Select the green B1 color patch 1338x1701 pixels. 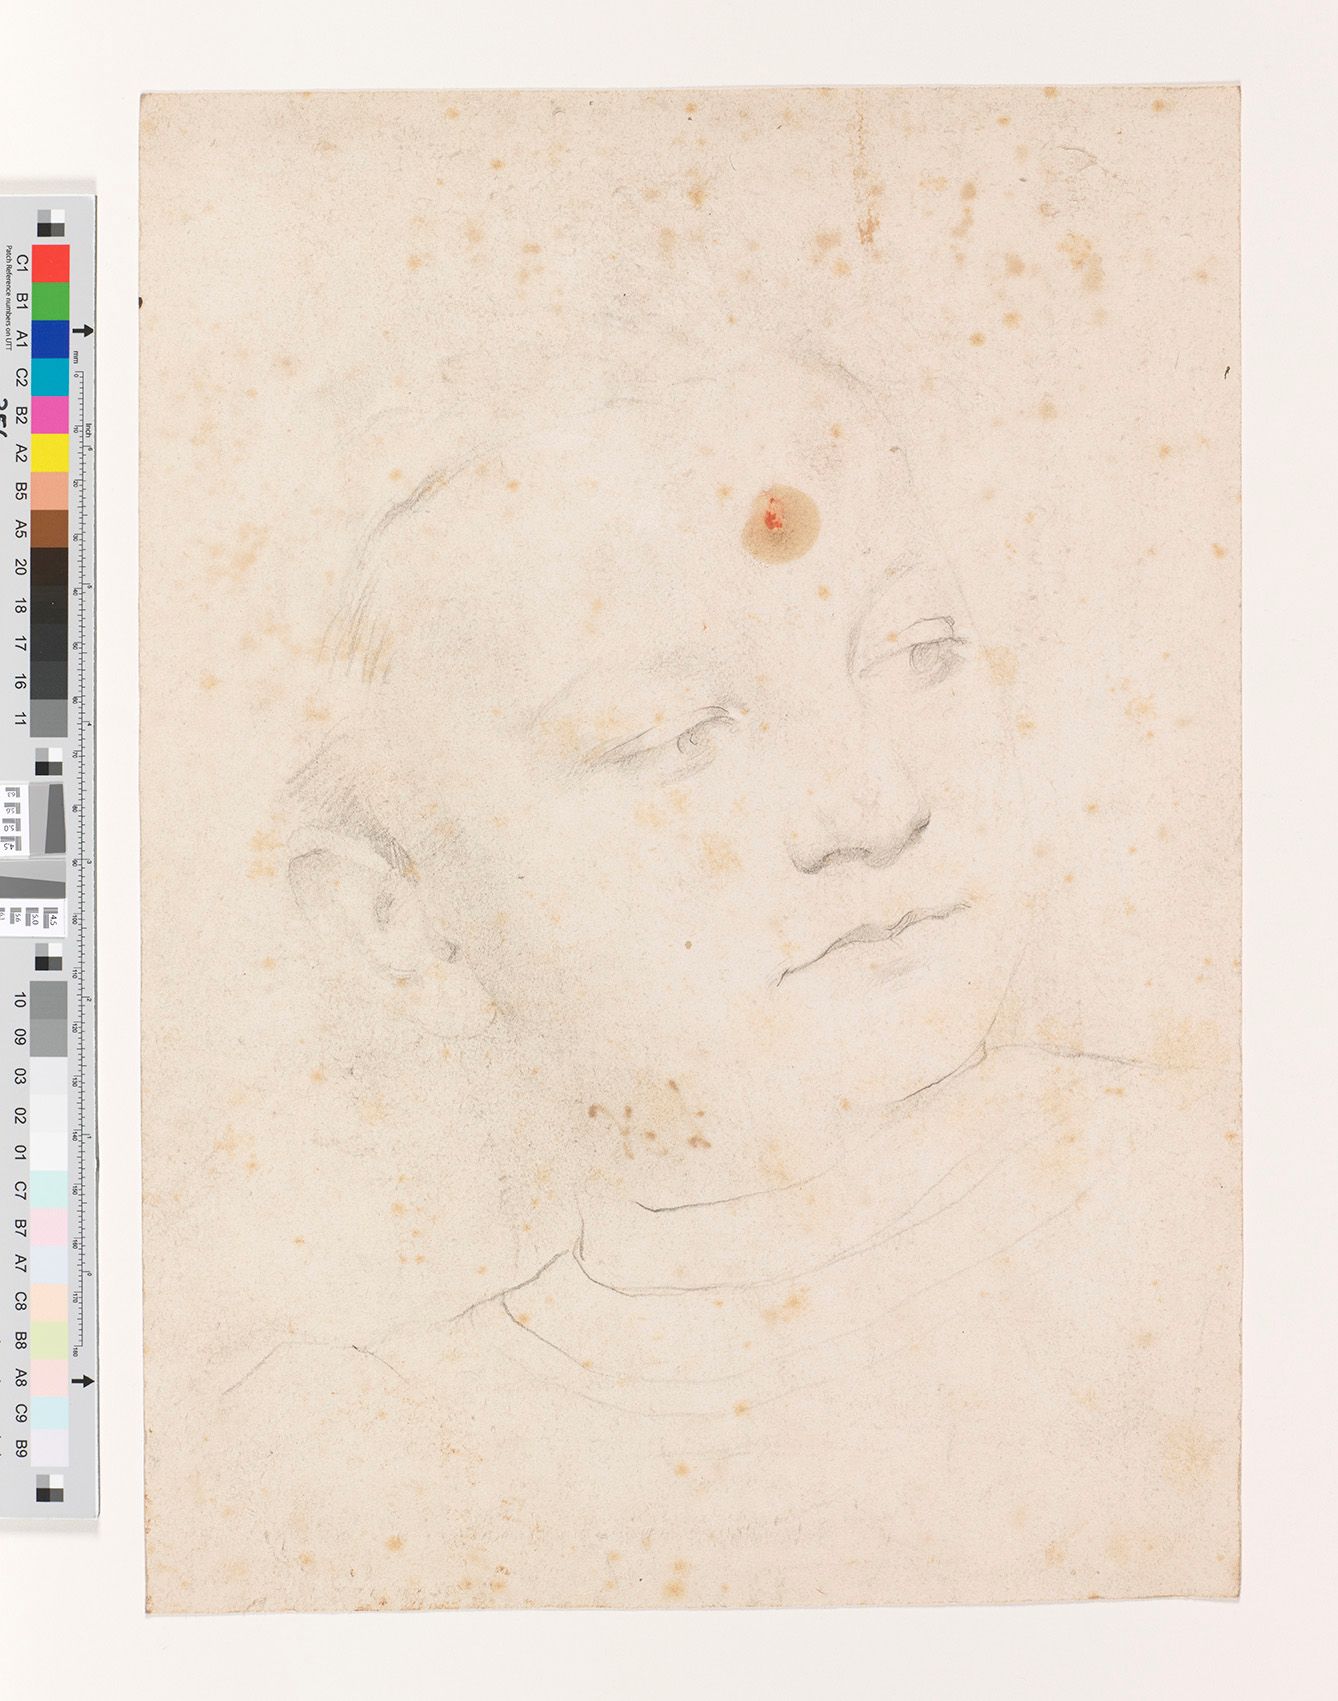pos(50,301)
